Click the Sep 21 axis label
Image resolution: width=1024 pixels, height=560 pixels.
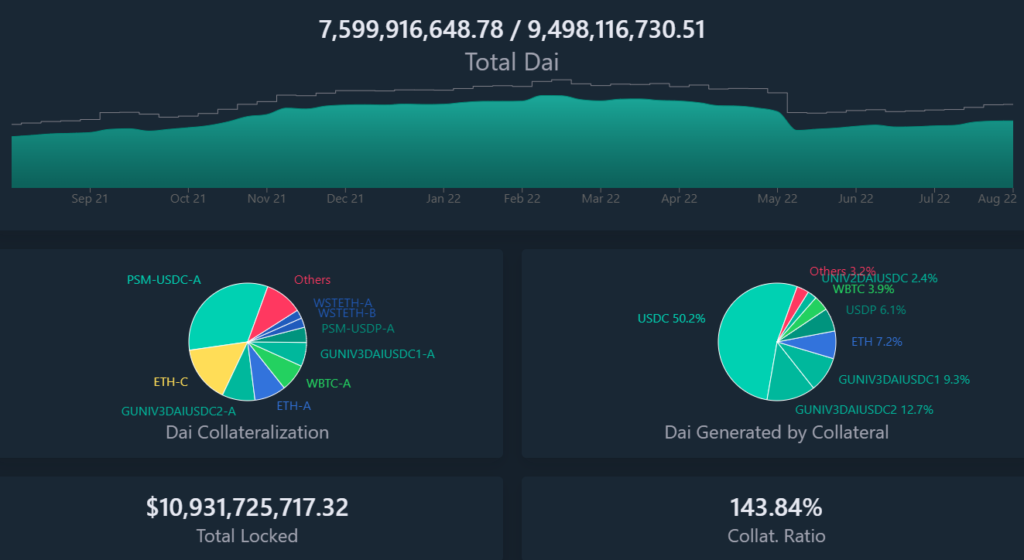pos(89,199)
